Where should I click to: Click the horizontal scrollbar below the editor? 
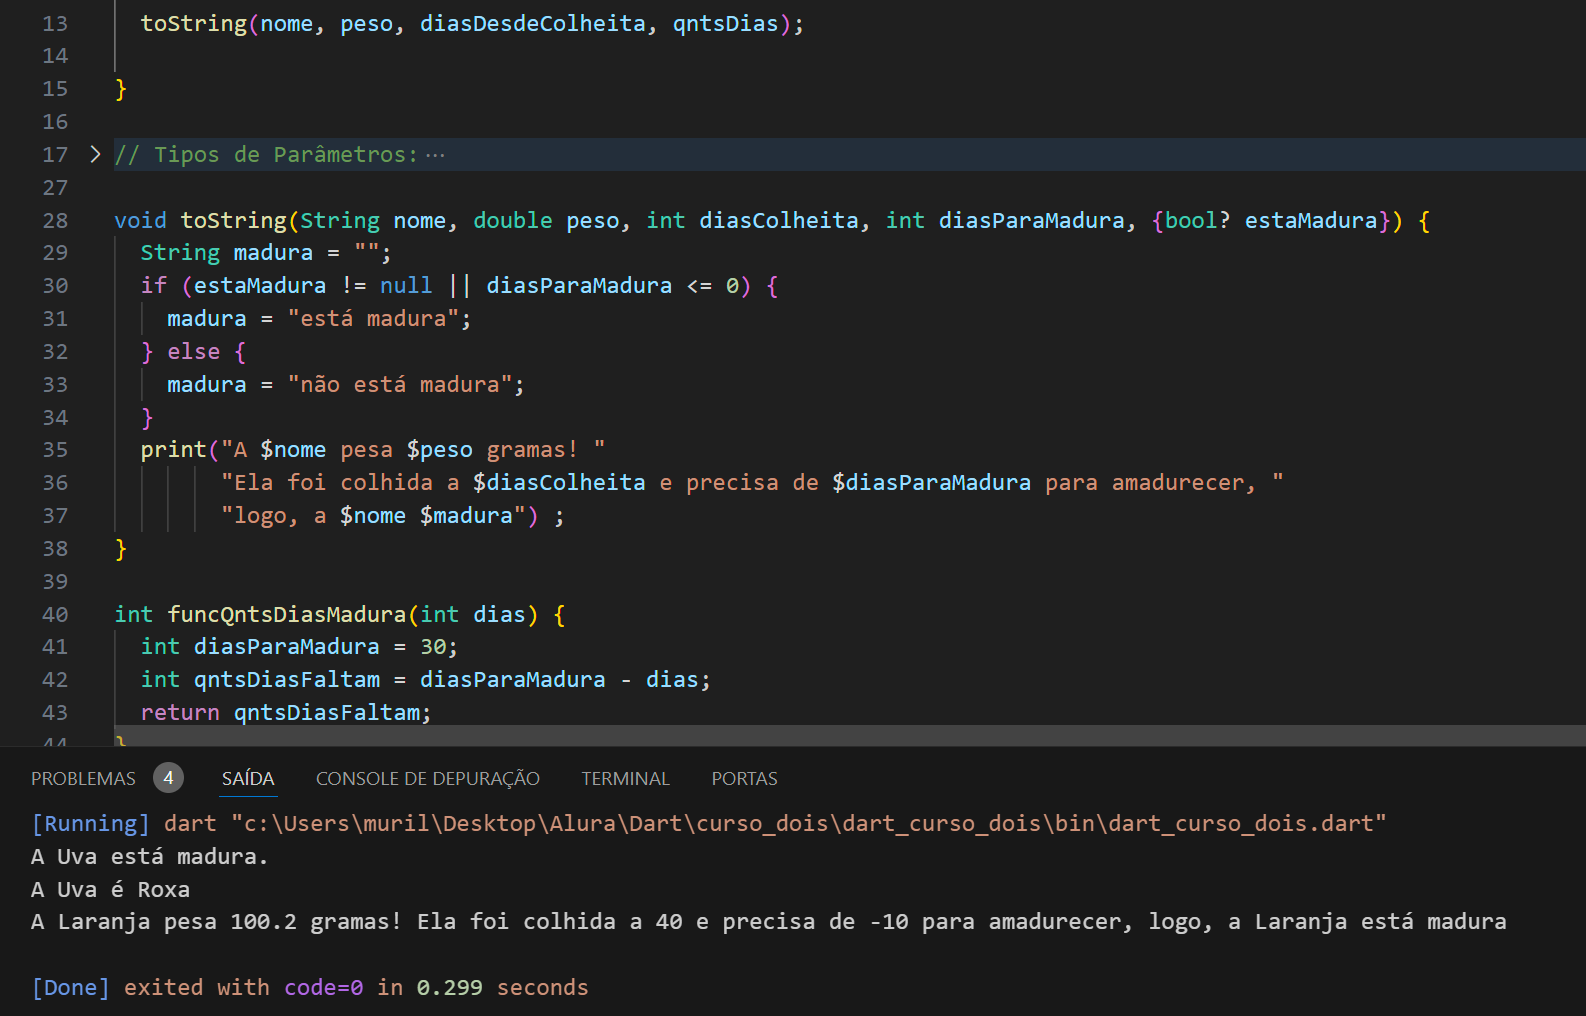click(x=850, y=735)
